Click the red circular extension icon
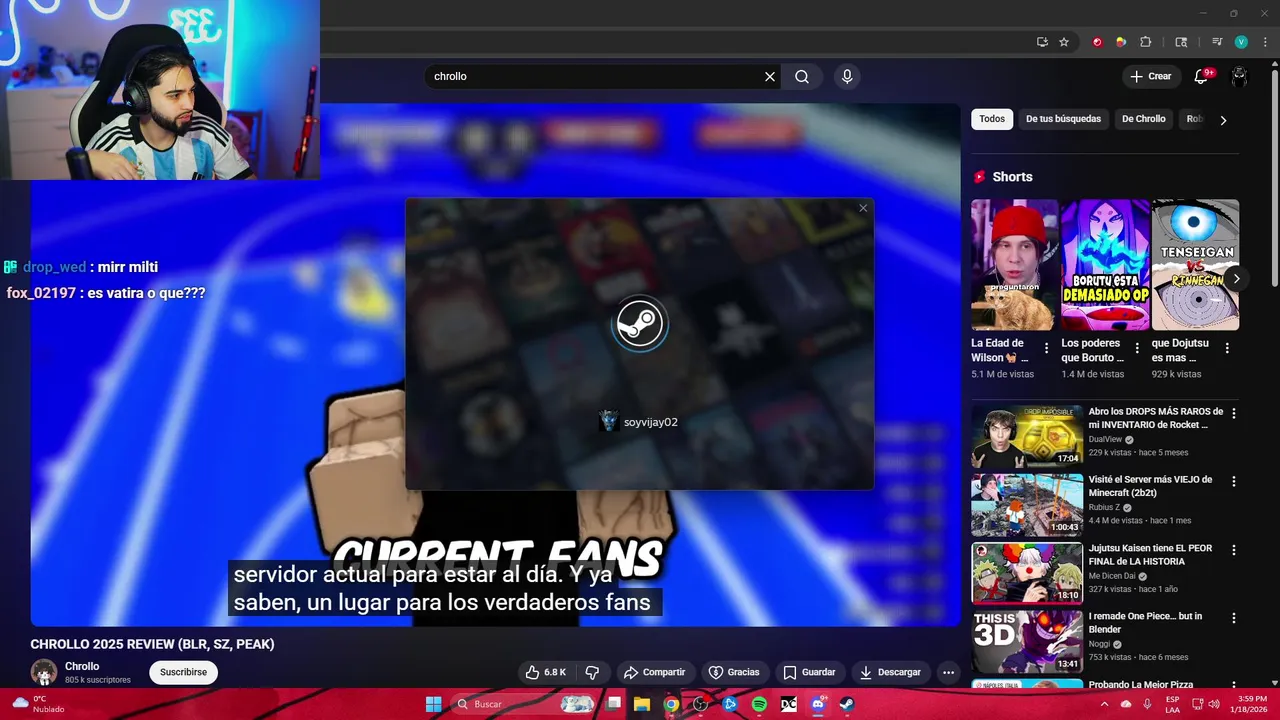Screen dimensions: 1280x720 point(1097,42)
